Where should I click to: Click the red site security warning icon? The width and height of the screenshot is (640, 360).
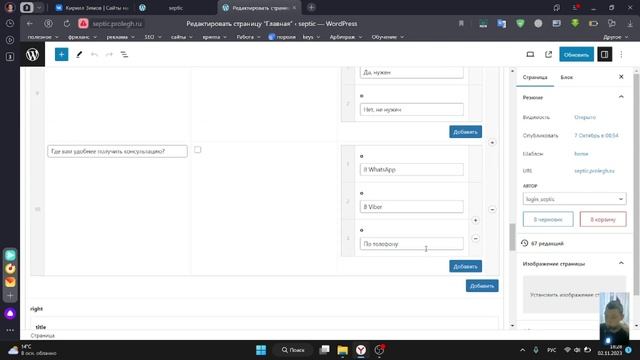click(x=83, y=24)
